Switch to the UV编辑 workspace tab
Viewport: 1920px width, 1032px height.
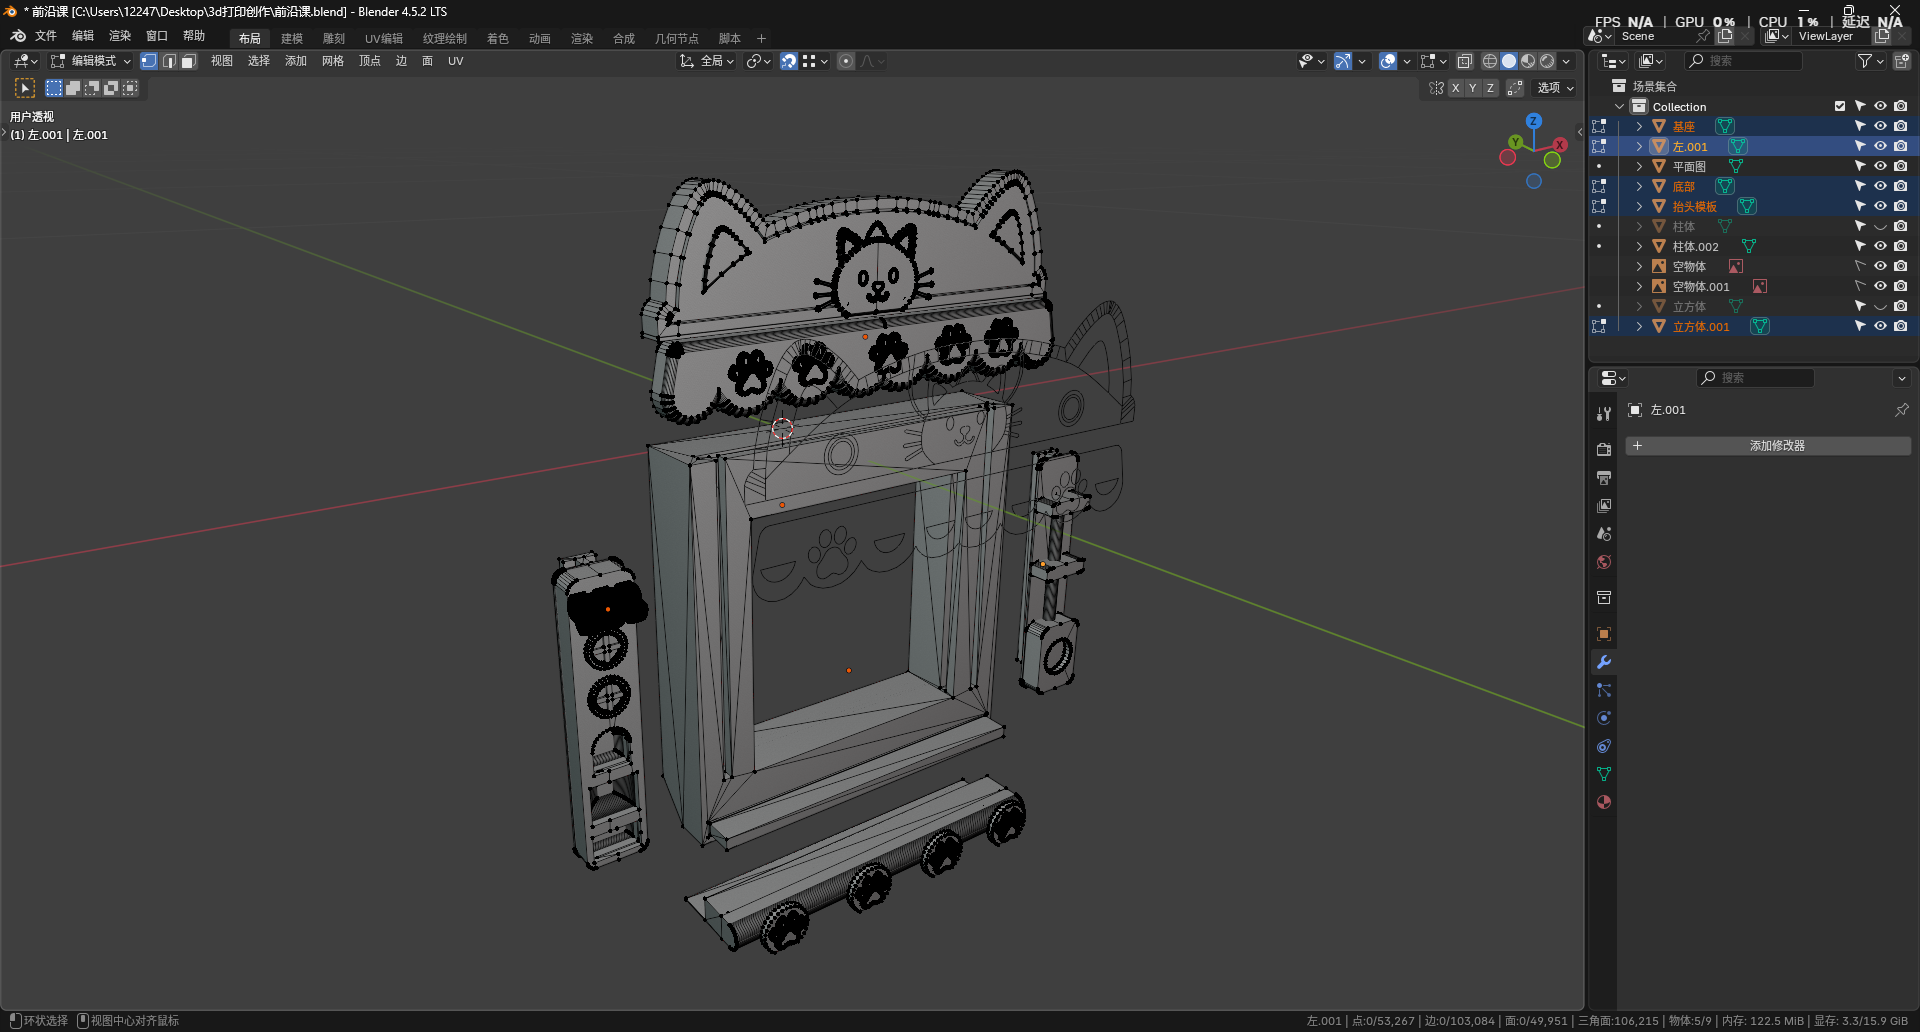click(384, 38)
